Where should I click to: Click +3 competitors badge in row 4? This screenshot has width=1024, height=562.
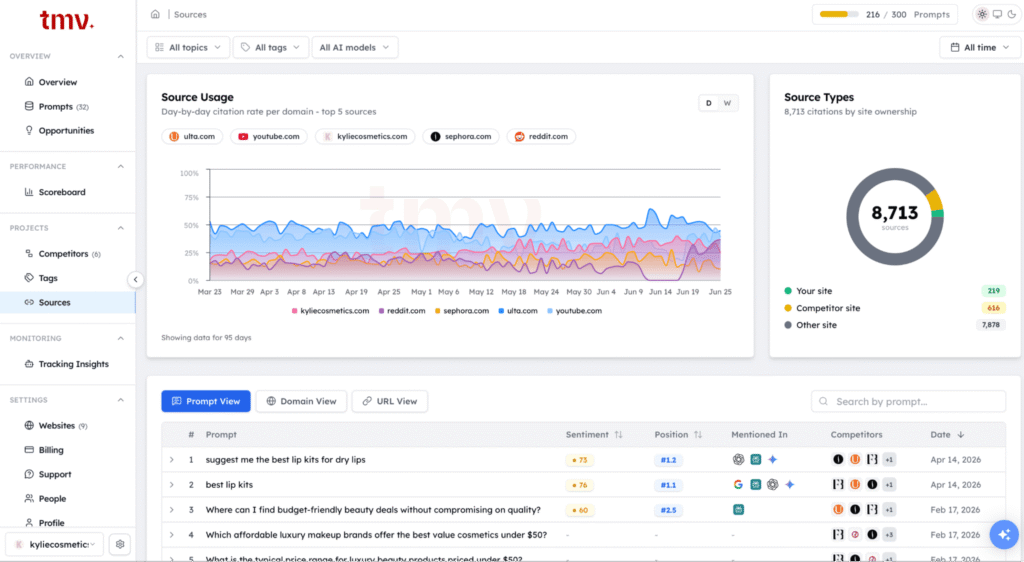(x=889, y=535)
